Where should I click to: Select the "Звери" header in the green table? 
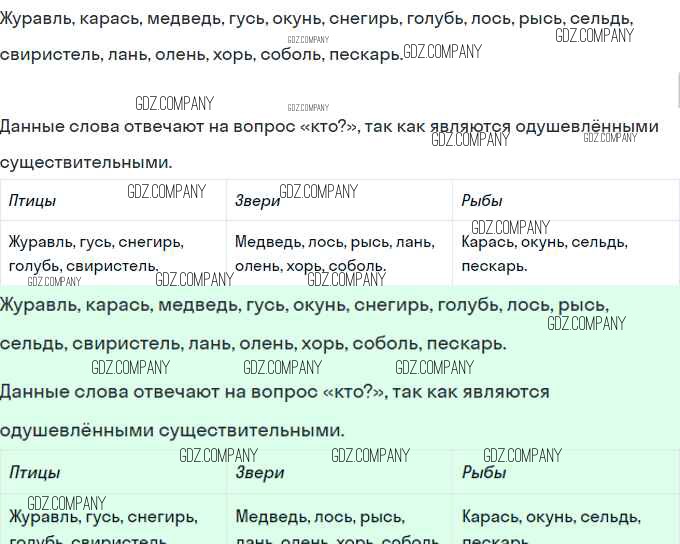click(260, 472)
